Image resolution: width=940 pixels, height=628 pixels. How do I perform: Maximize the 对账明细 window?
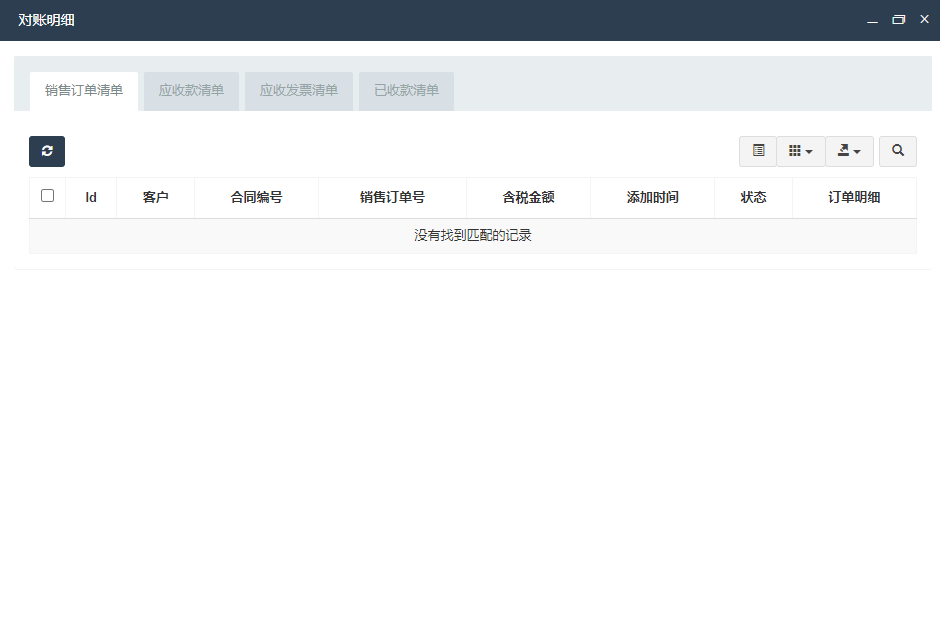(899, 20)
